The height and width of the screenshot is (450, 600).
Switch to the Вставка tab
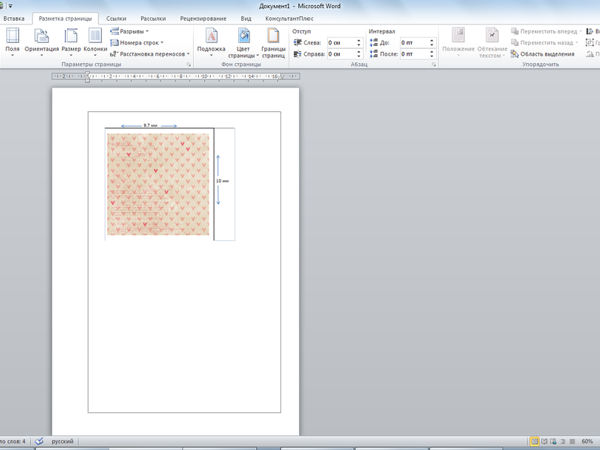point(14,18)
